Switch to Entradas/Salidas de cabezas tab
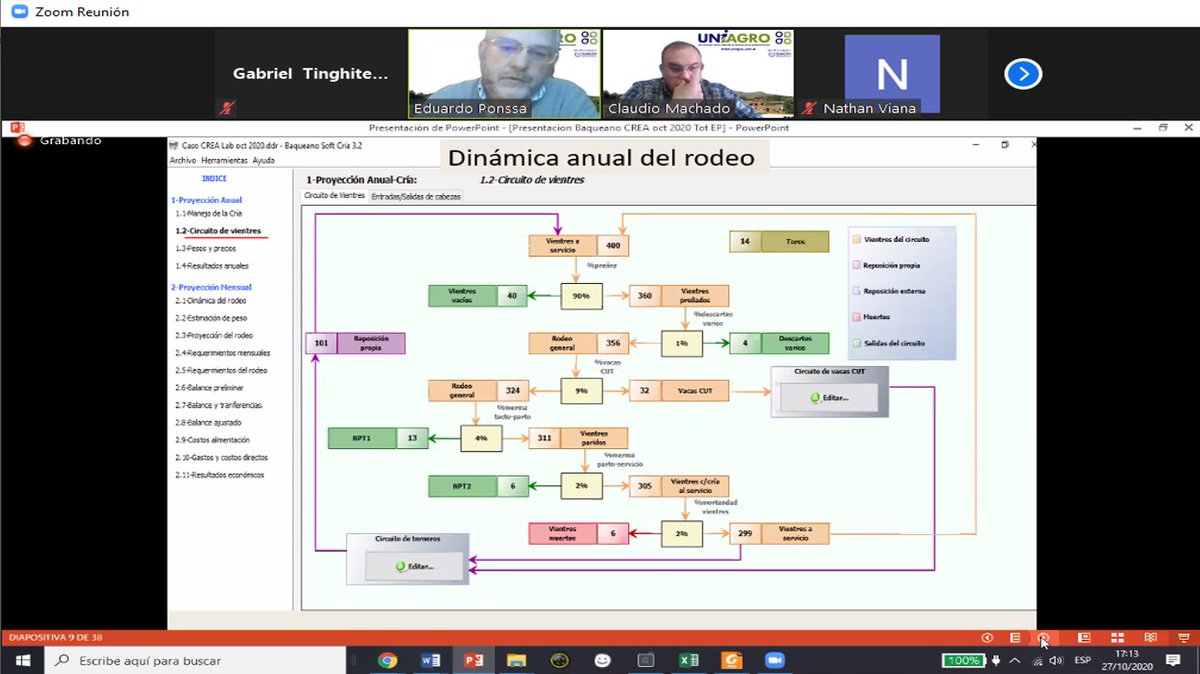The height and width of the screenshot is (674, 1200). tap(416, 196)
